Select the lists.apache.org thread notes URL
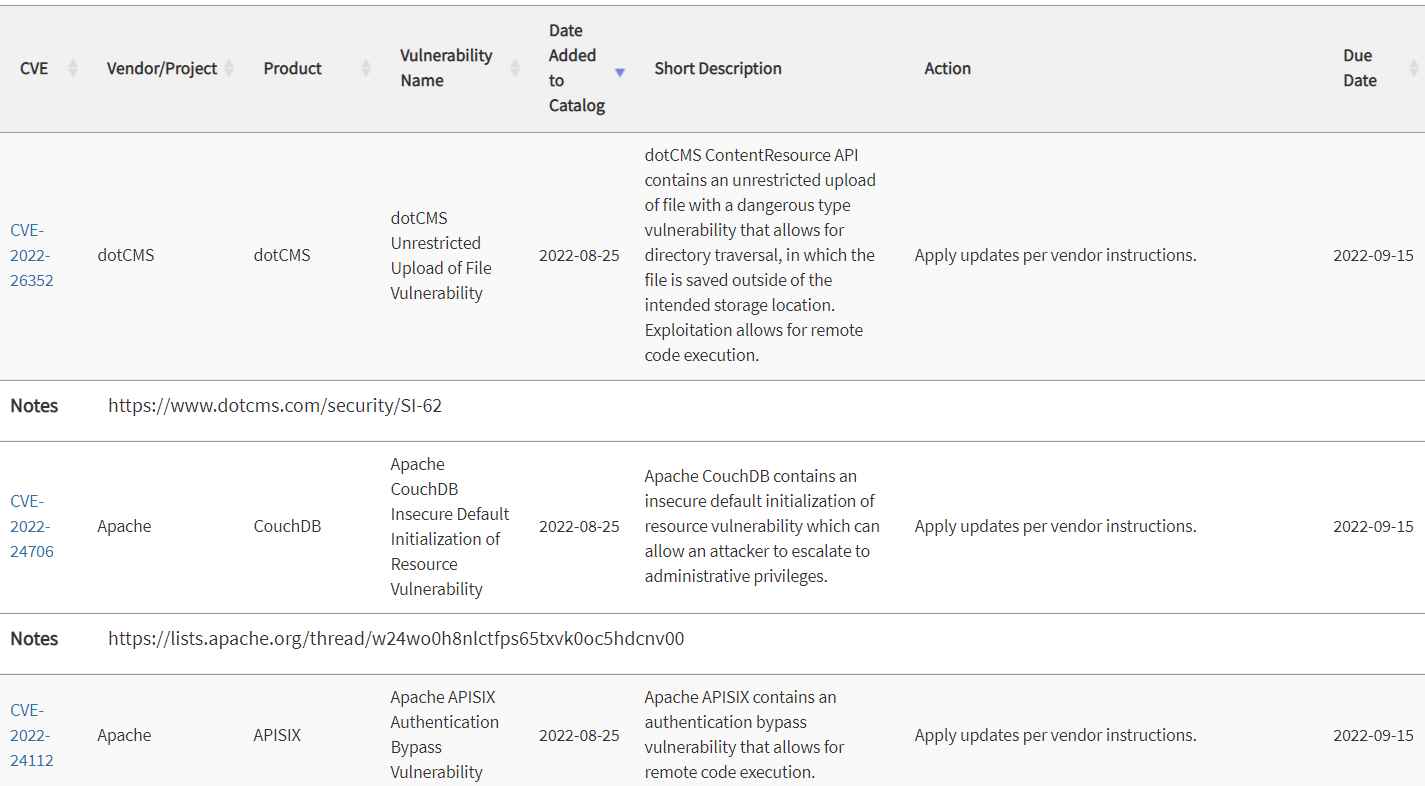Screen dimensions: 1425x786 click(x=396, y=638)
